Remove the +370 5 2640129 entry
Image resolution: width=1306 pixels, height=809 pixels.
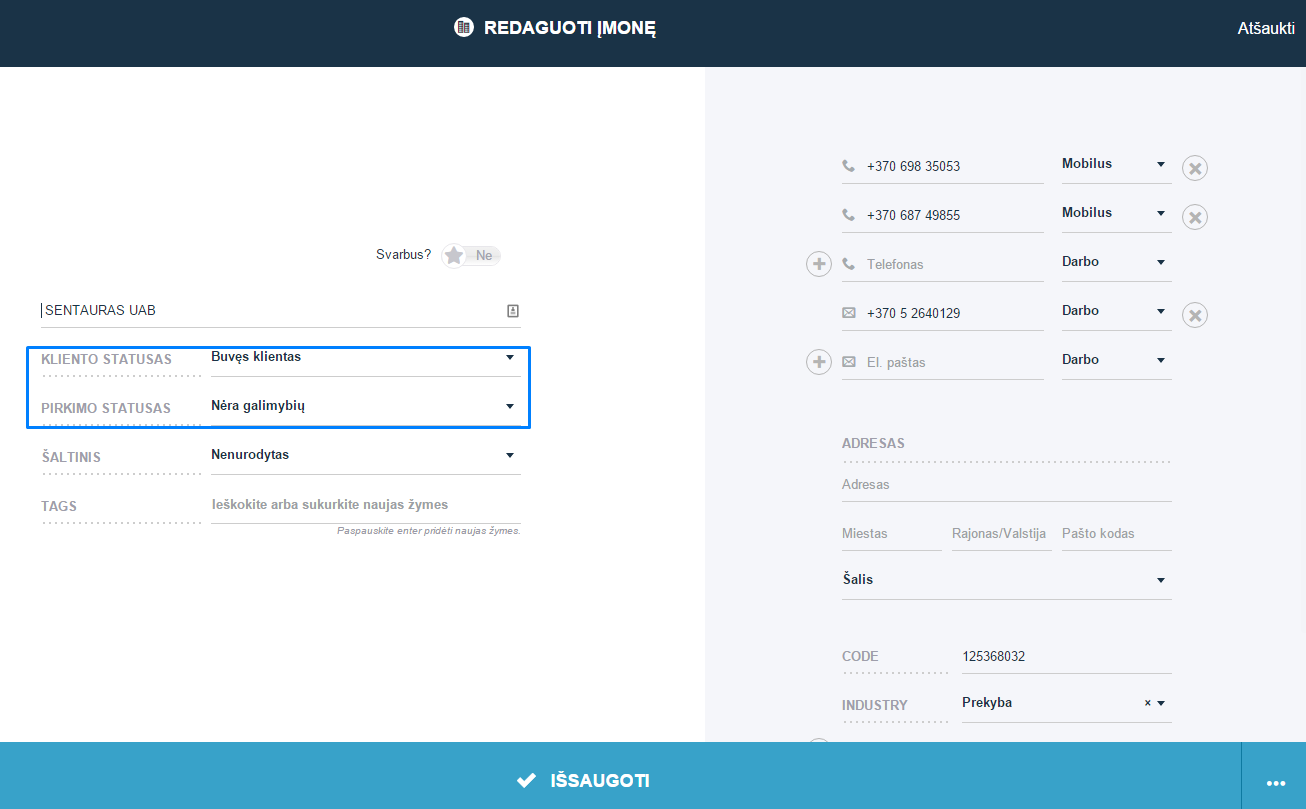(x=1194, y=315)
